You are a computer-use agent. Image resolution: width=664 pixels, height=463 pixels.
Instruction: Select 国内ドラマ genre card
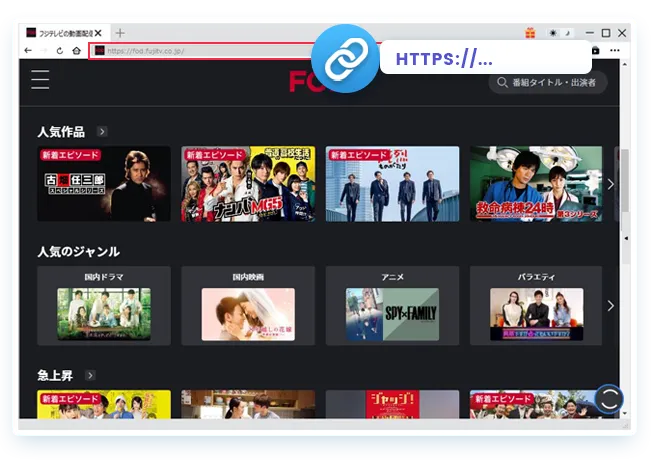point(104,305)
